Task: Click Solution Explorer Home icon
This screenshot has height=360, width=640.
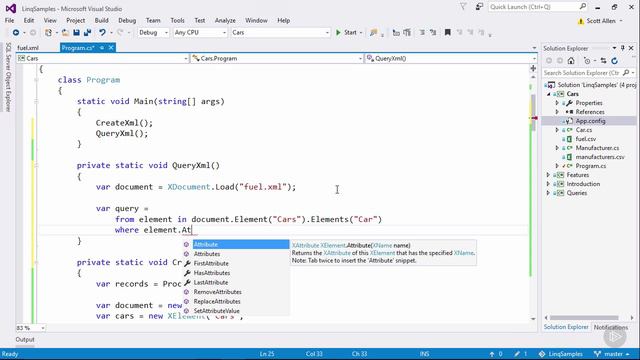Action: pos(571,61)
